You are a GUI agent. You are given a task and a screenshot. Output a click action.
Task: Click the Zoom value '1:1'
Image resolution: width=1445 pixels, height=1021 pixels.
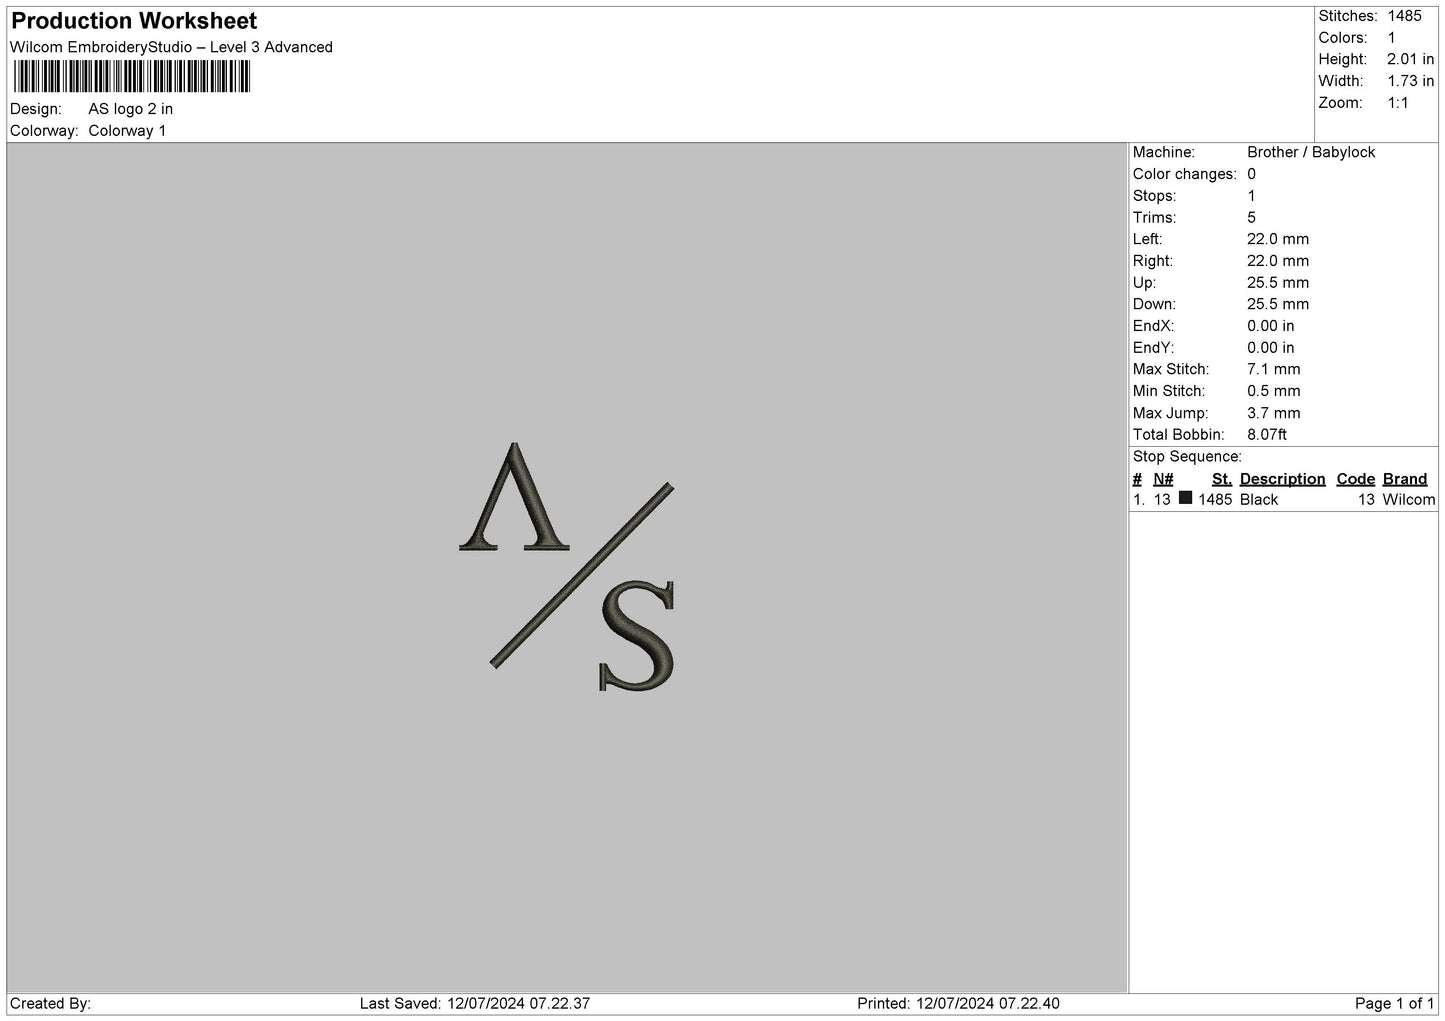(x=1398, y=103)
